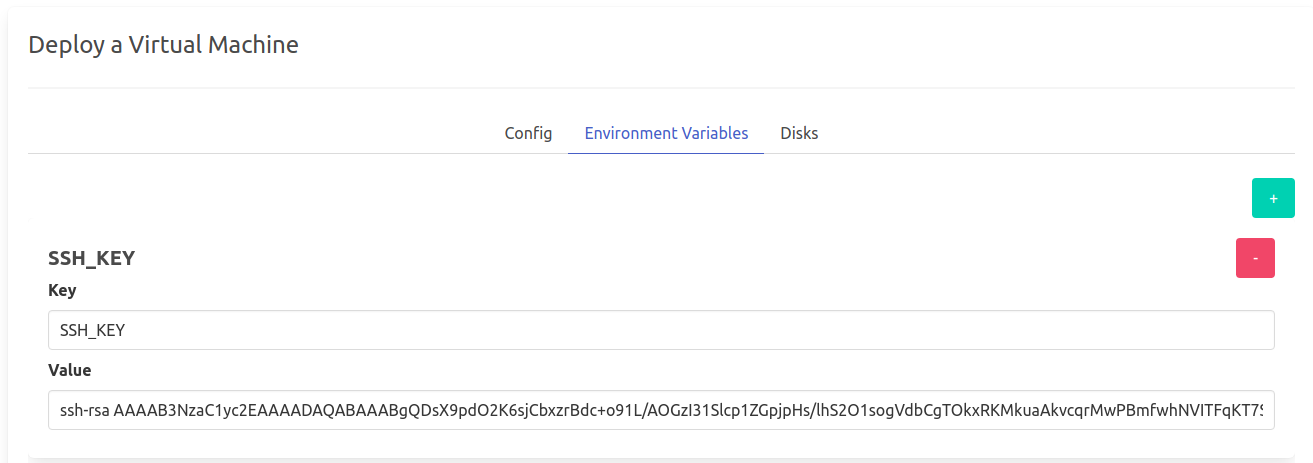Image resolution: width=1313 pixels, height=463 pixels.
Task: Activate the underlined Environment Variables tab
Action: pos(666,133)
